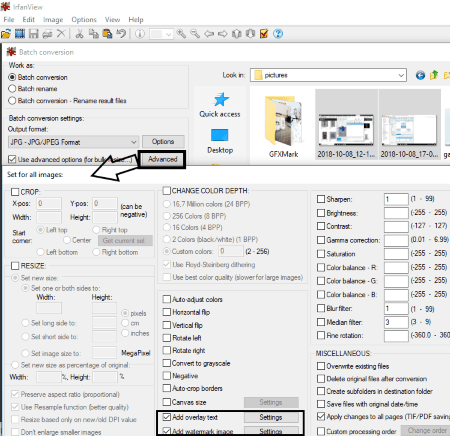Click the Delete X toolbar icon

point(61,34)
